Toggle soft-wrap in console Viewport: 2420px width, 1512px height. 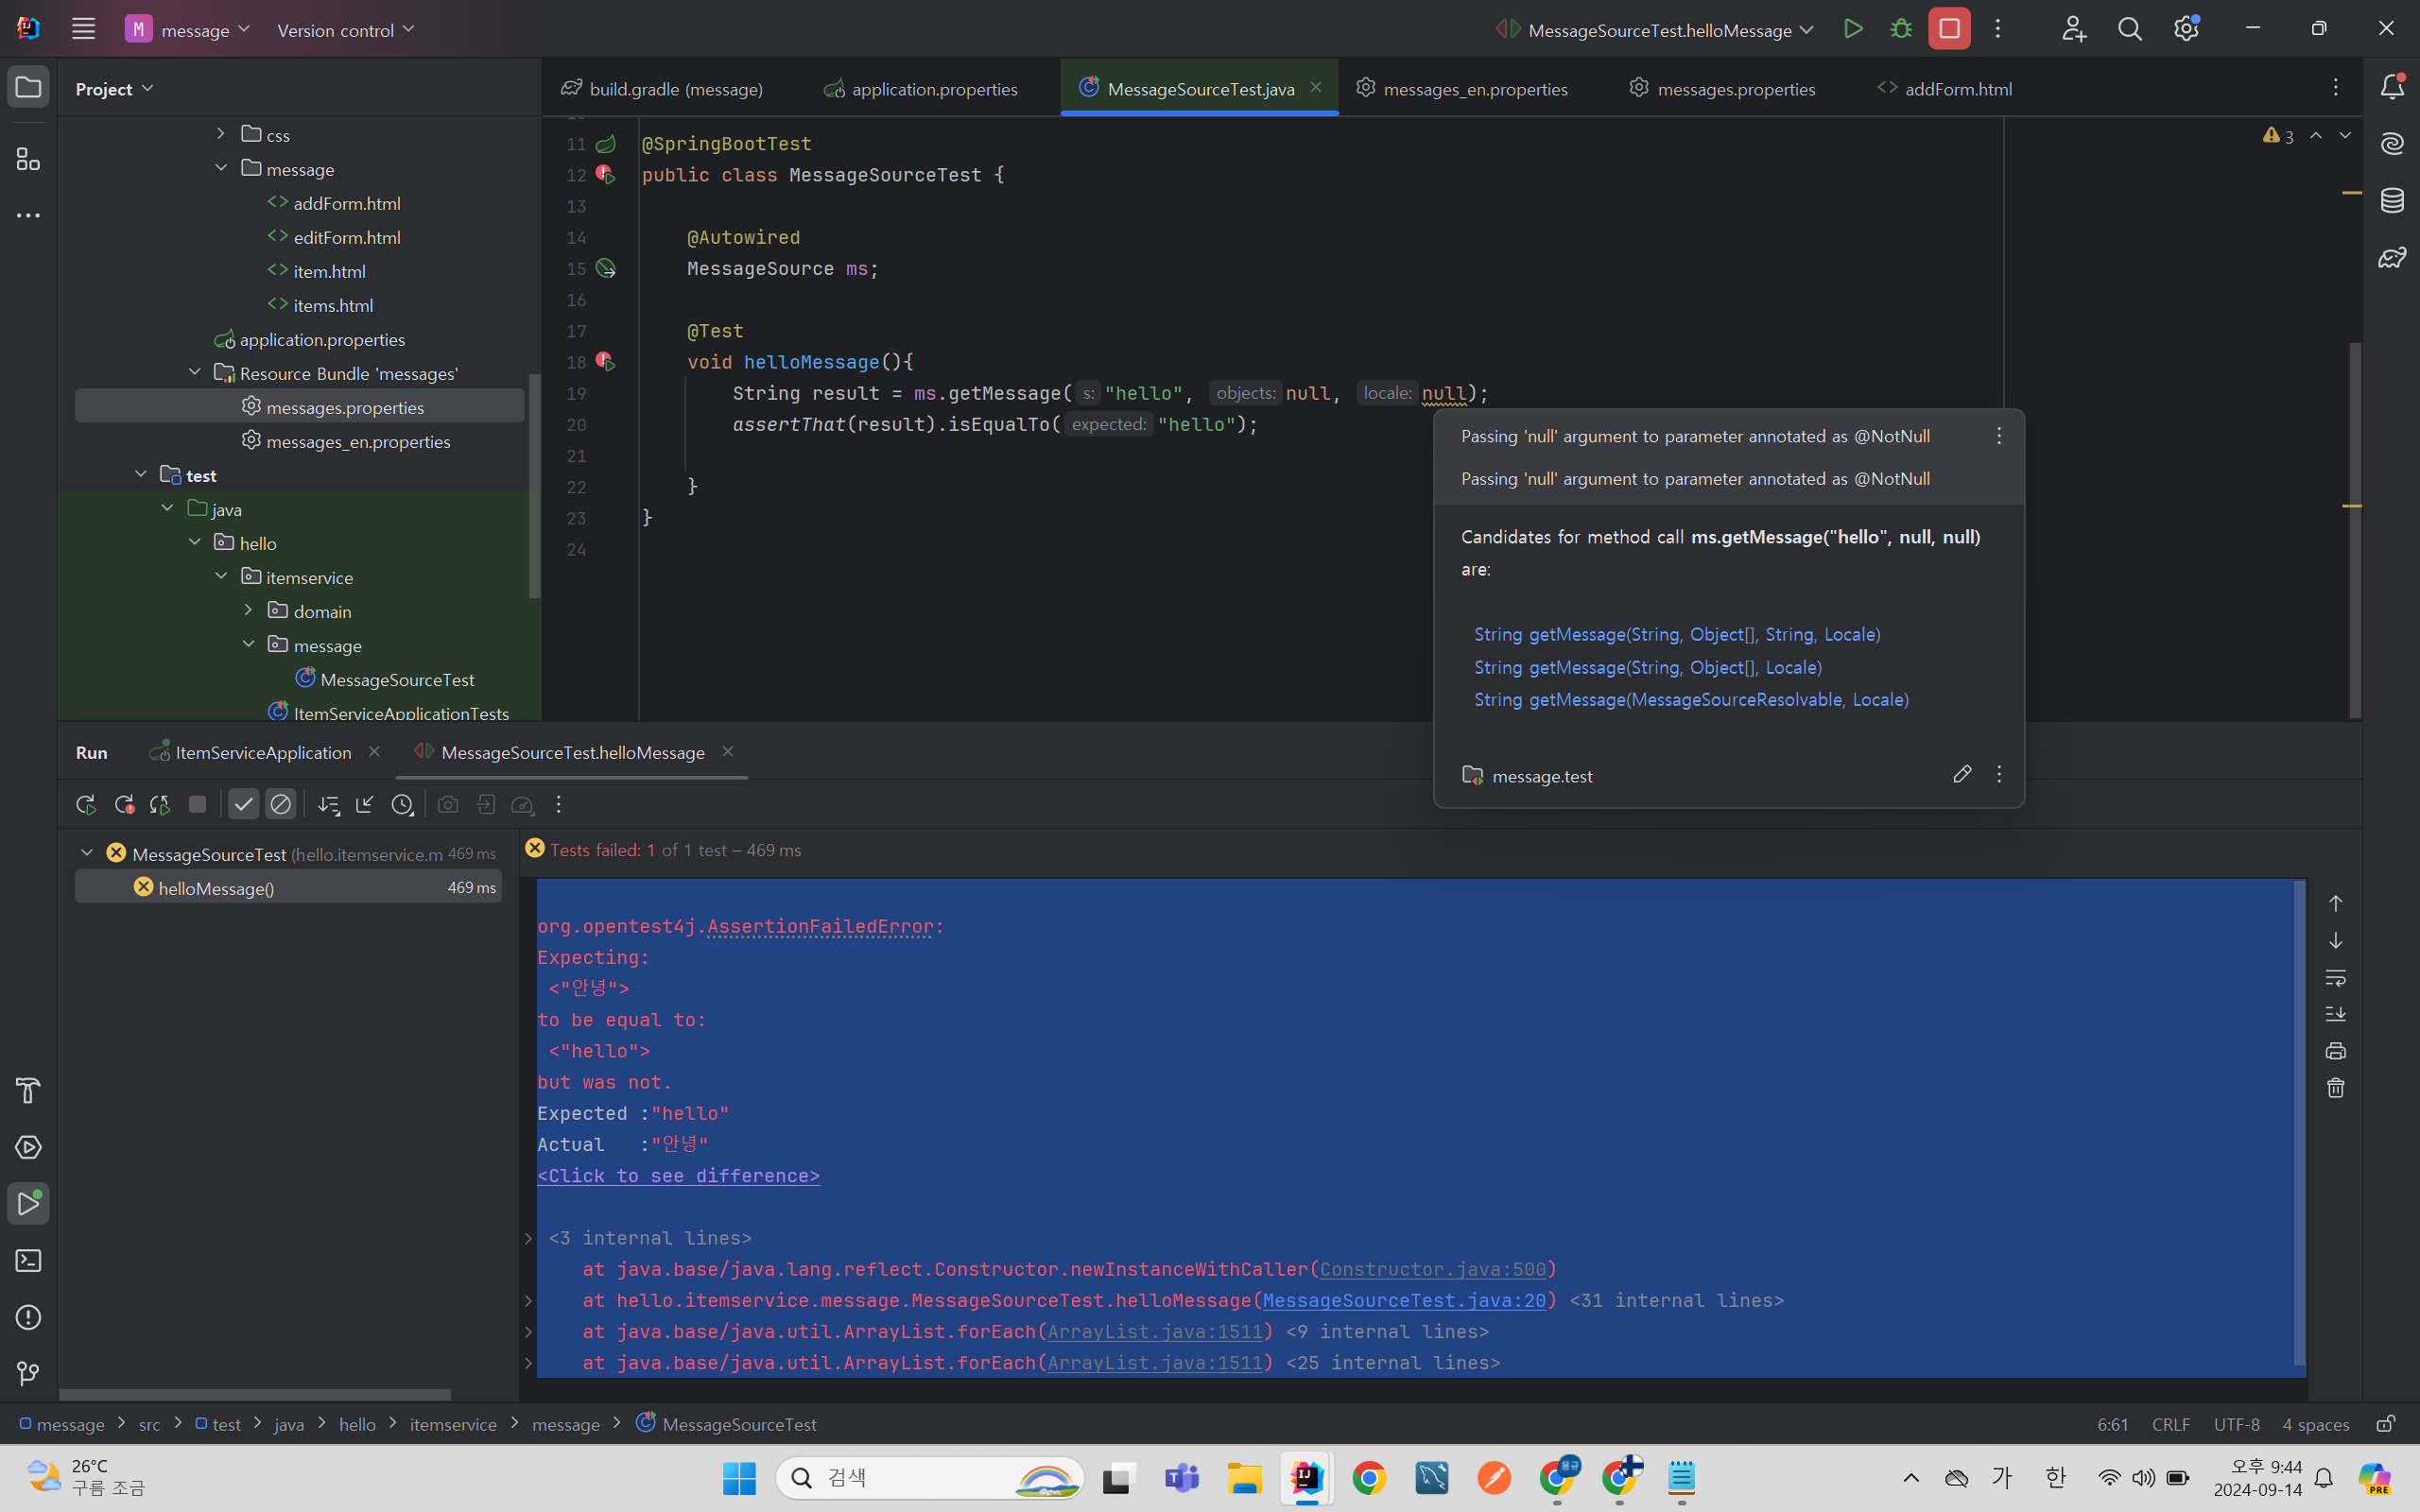2335,977
